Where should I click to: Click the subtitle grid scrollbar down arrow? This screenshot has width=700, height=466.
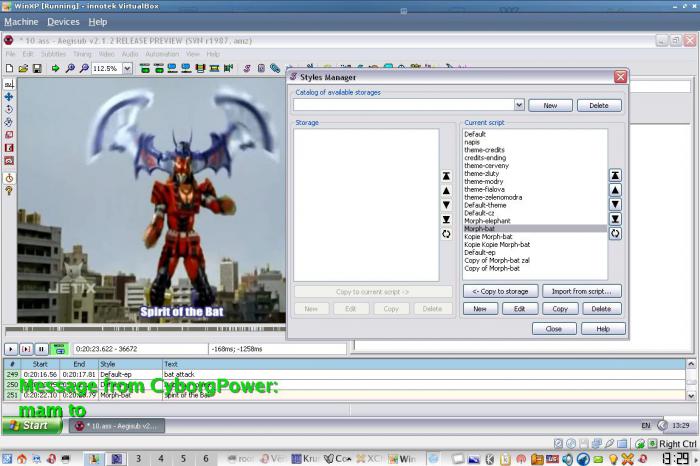(x=691, y=395)
